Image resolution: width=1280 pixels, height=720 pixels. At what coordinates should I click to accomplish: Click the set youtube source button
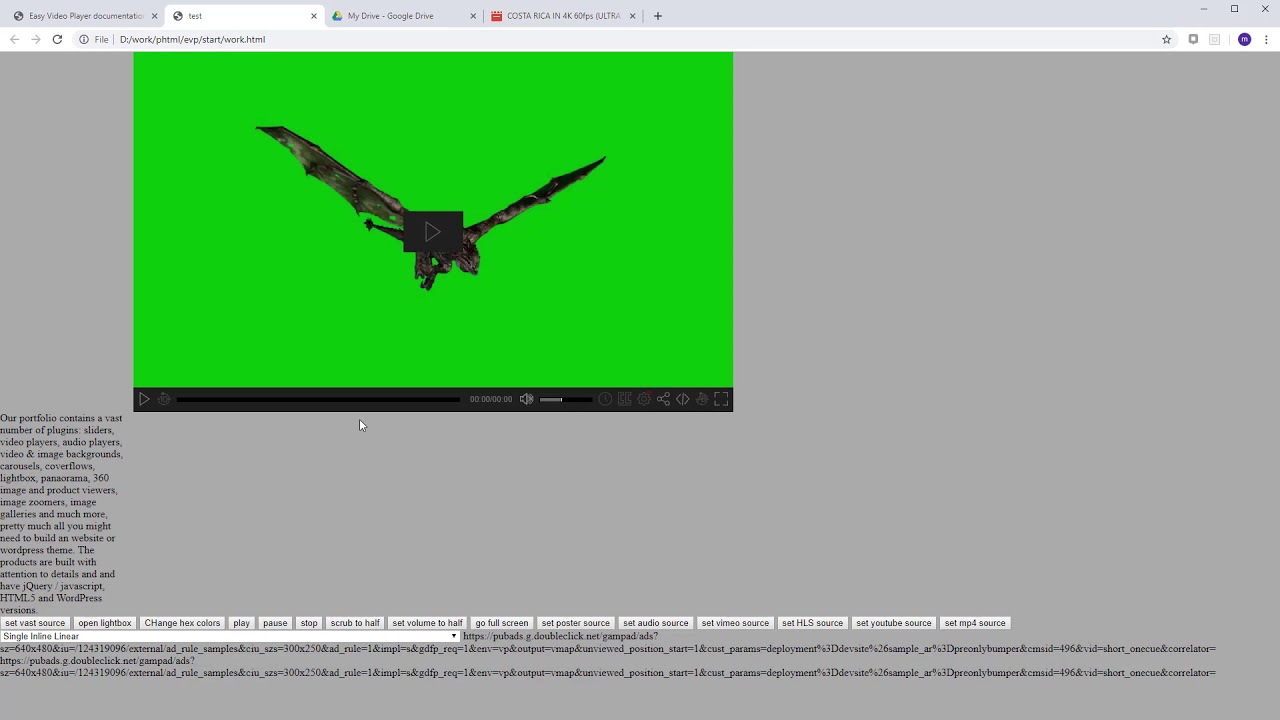pyautogui.click(x=894, y=623)
